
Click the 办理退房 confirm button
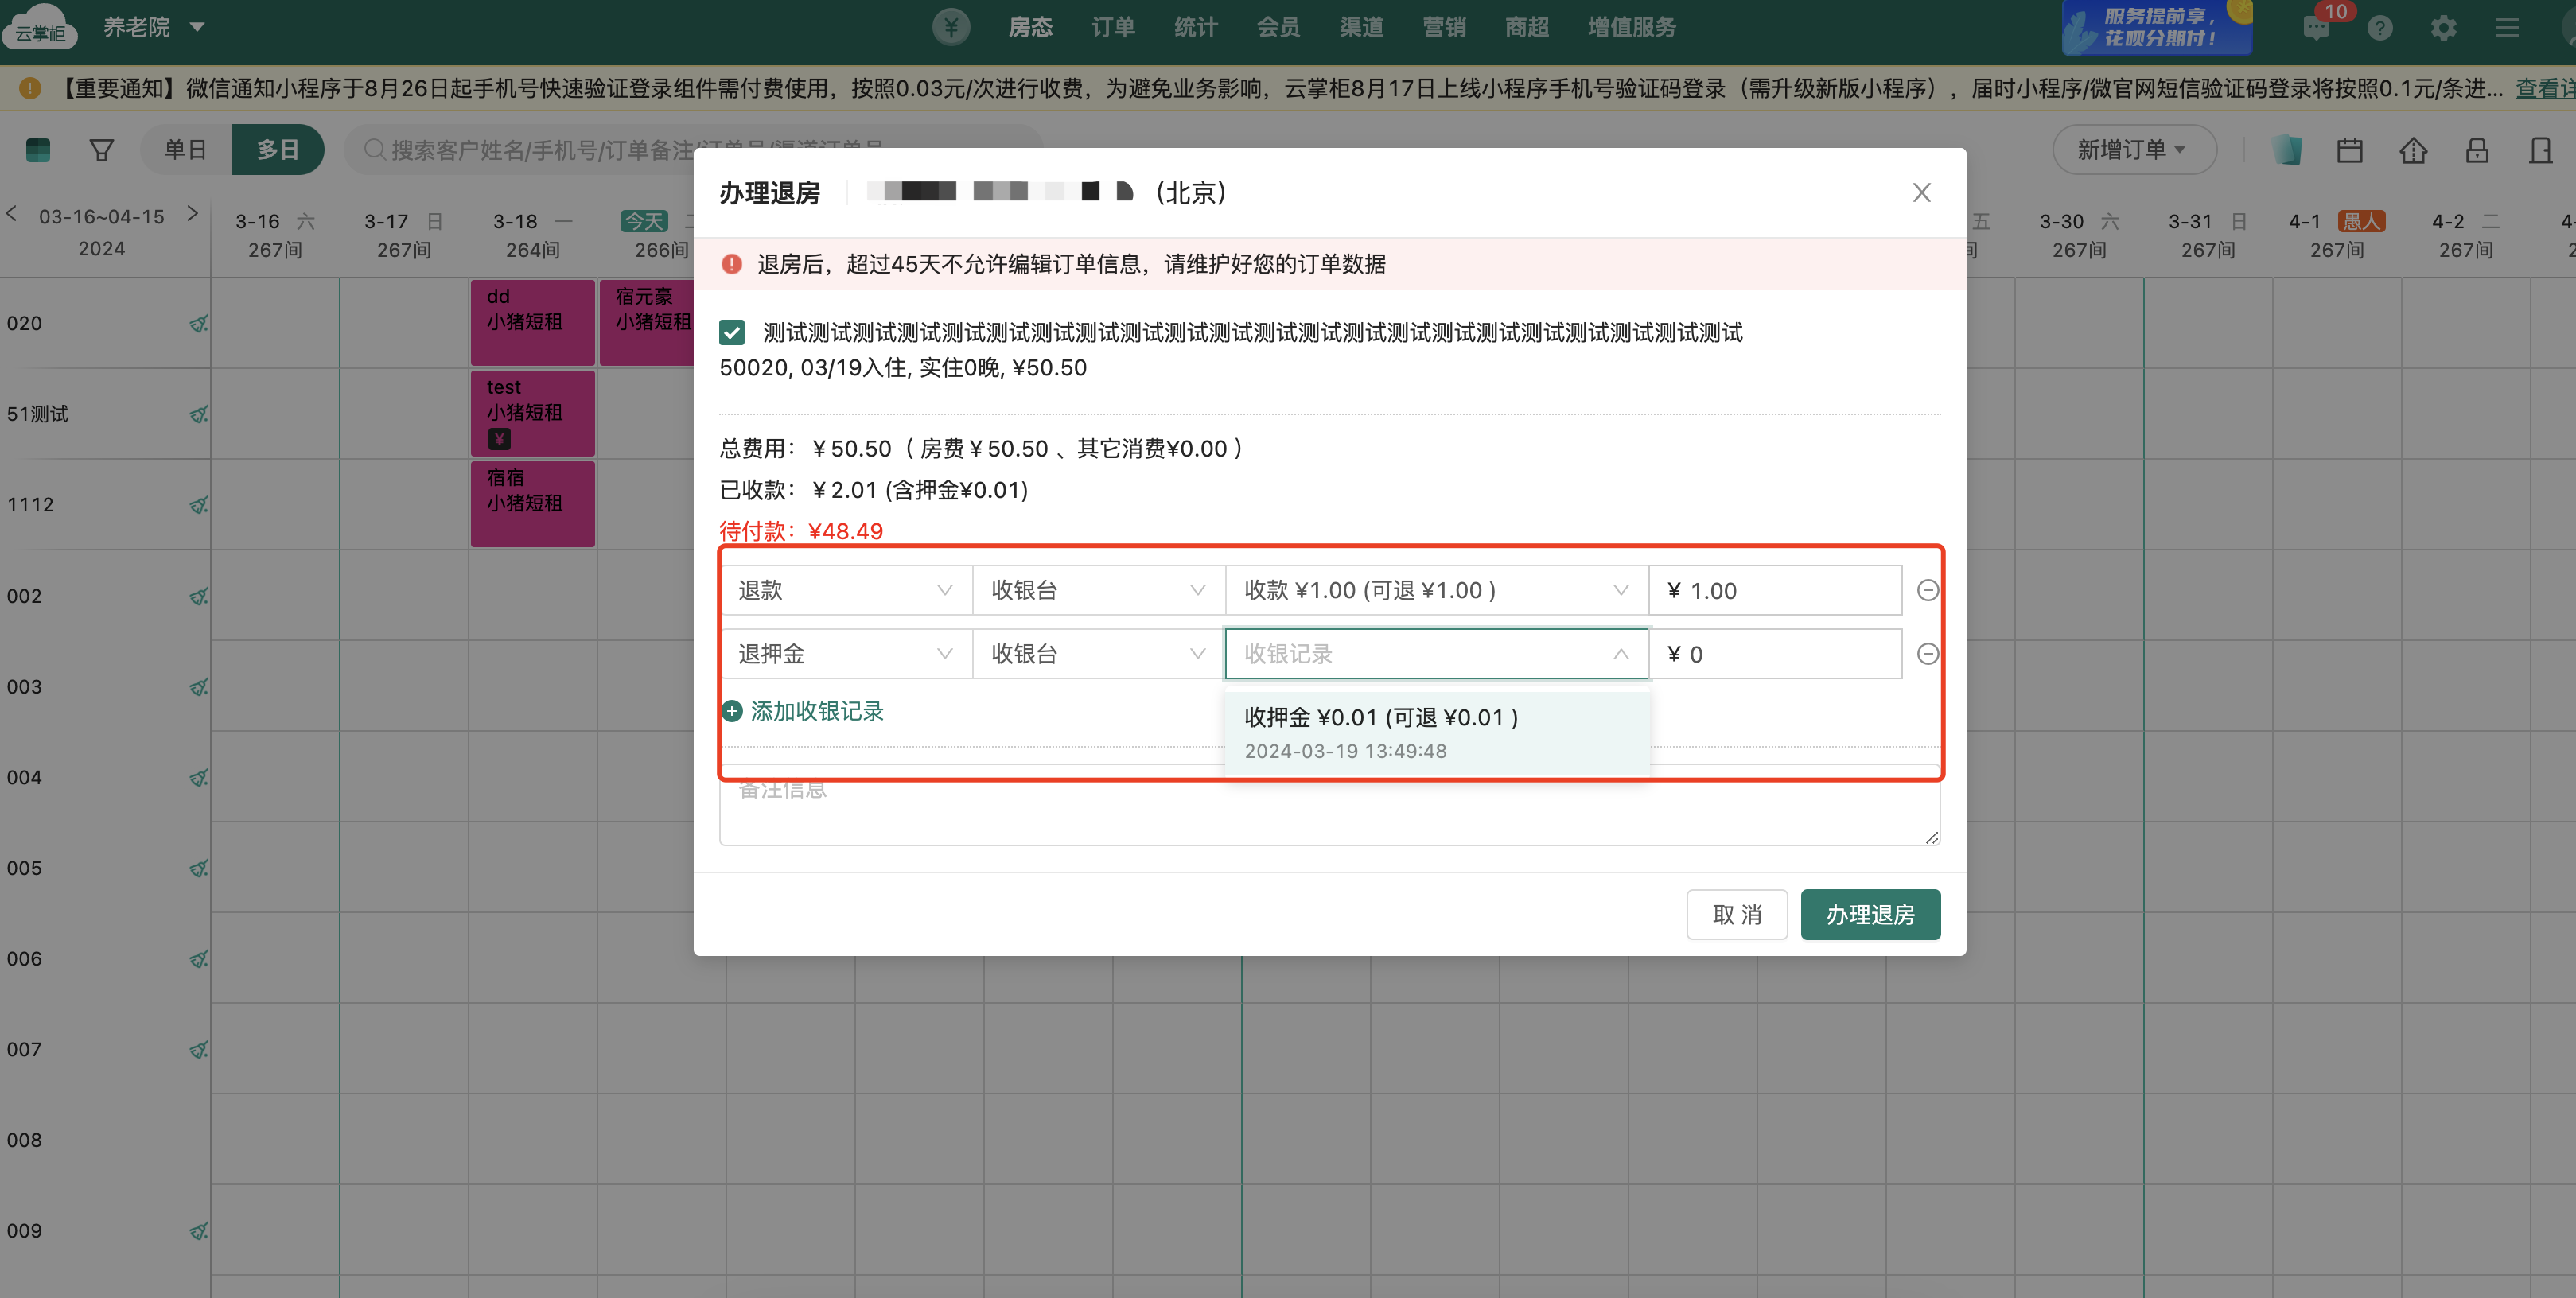coord(1870,914)
